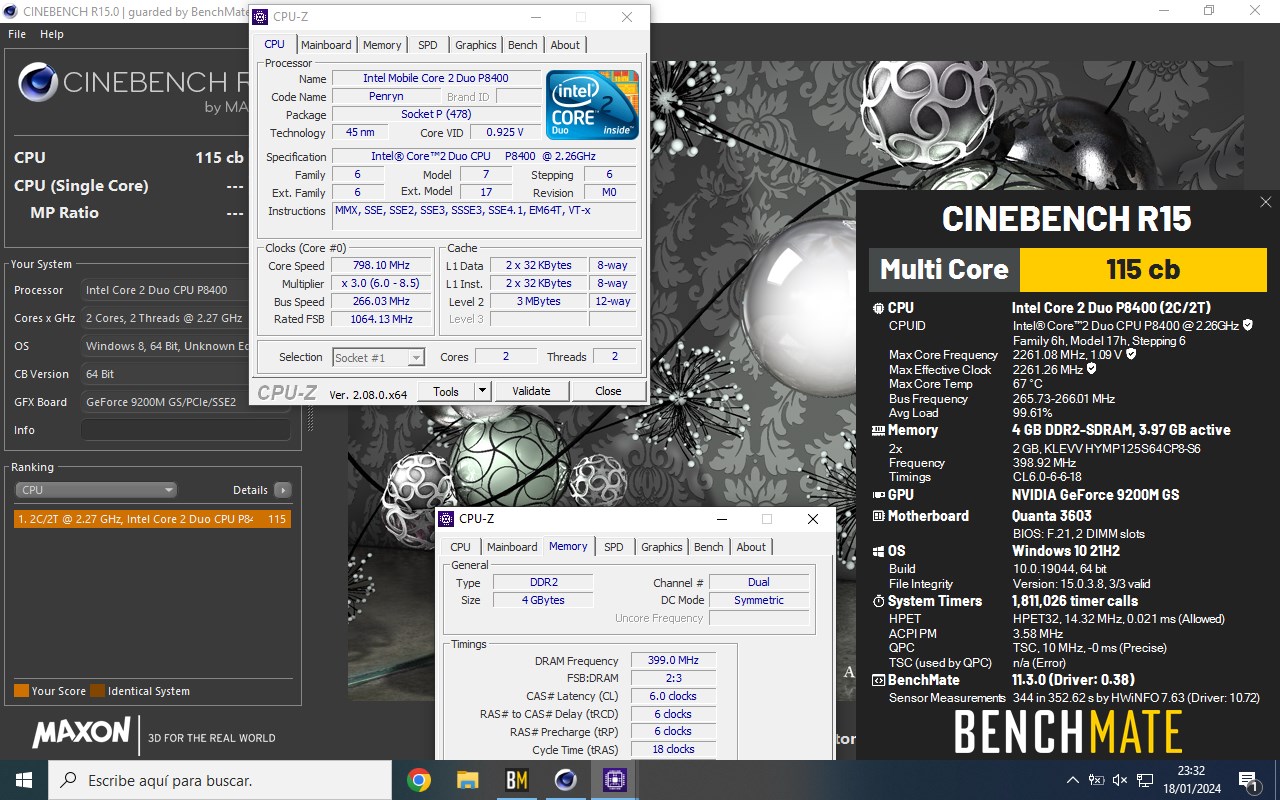Select Graphics tab in lower CPU-Z window
The height and width of the screenshot is (800, 1280).
point(662,547)
